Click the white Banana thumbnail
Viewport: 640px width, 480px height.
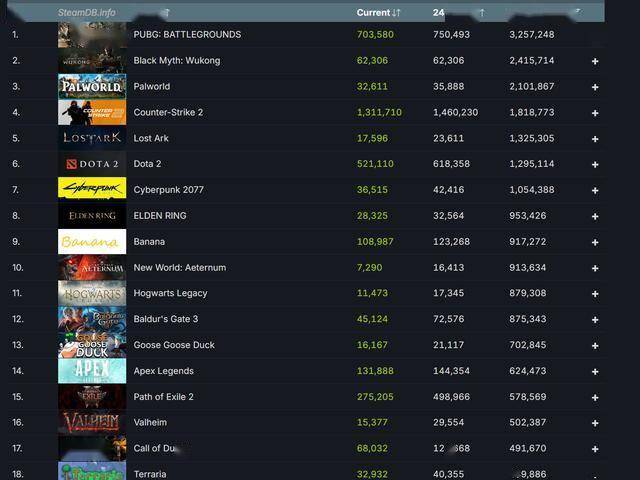coord(92,242)
